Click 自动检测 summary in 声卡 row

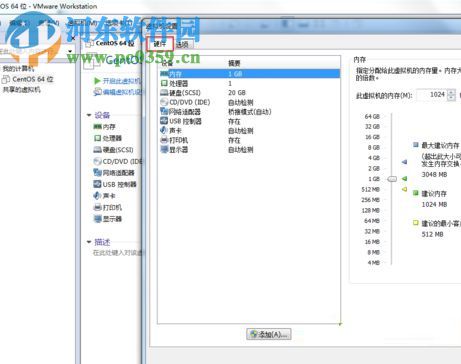tap(240, 131)
